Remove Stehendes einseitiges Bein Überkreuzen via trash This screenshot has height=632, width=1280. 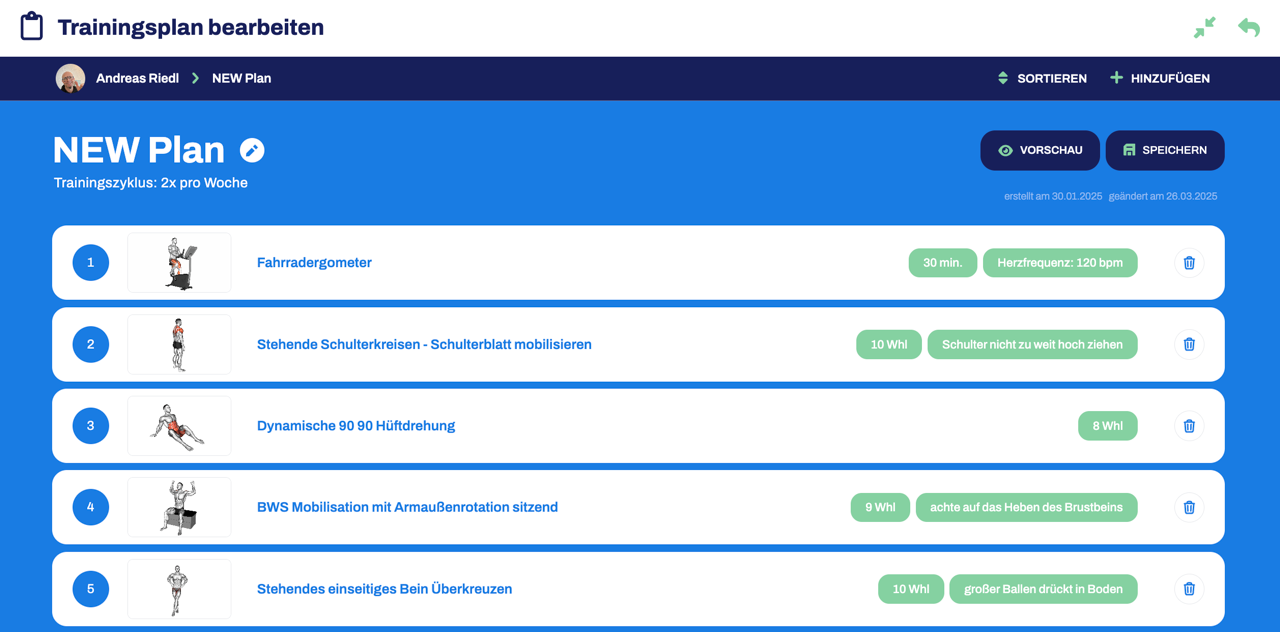point(1189,589)
